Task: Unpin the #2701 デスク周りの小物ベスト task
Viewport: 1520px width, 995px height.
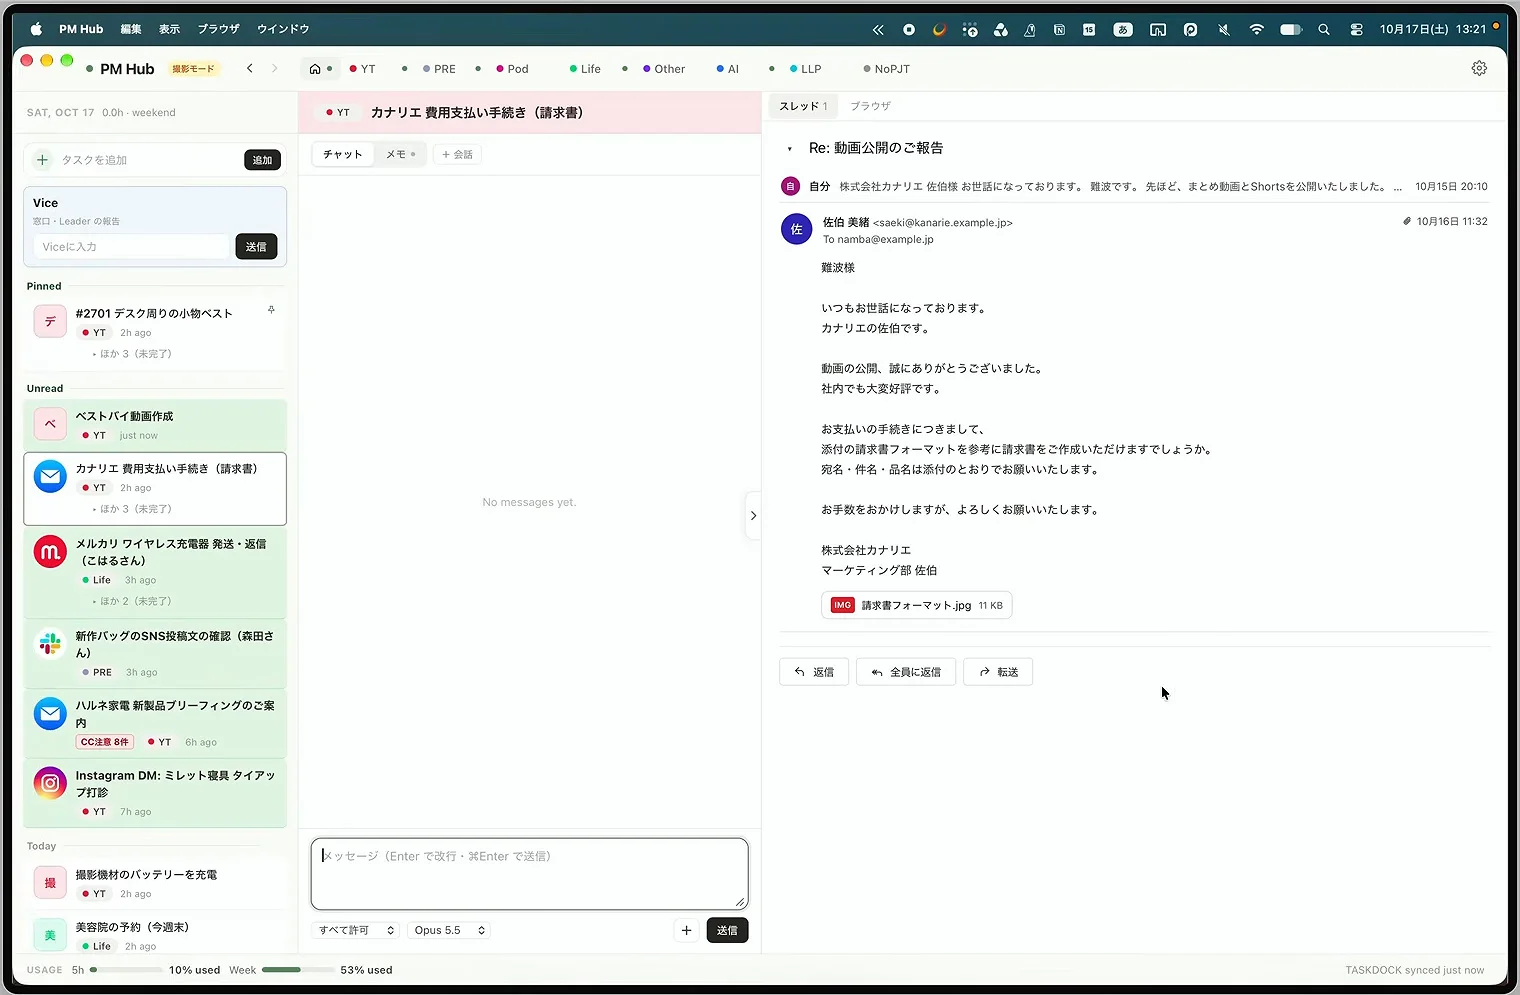Action: coord(271,310)
